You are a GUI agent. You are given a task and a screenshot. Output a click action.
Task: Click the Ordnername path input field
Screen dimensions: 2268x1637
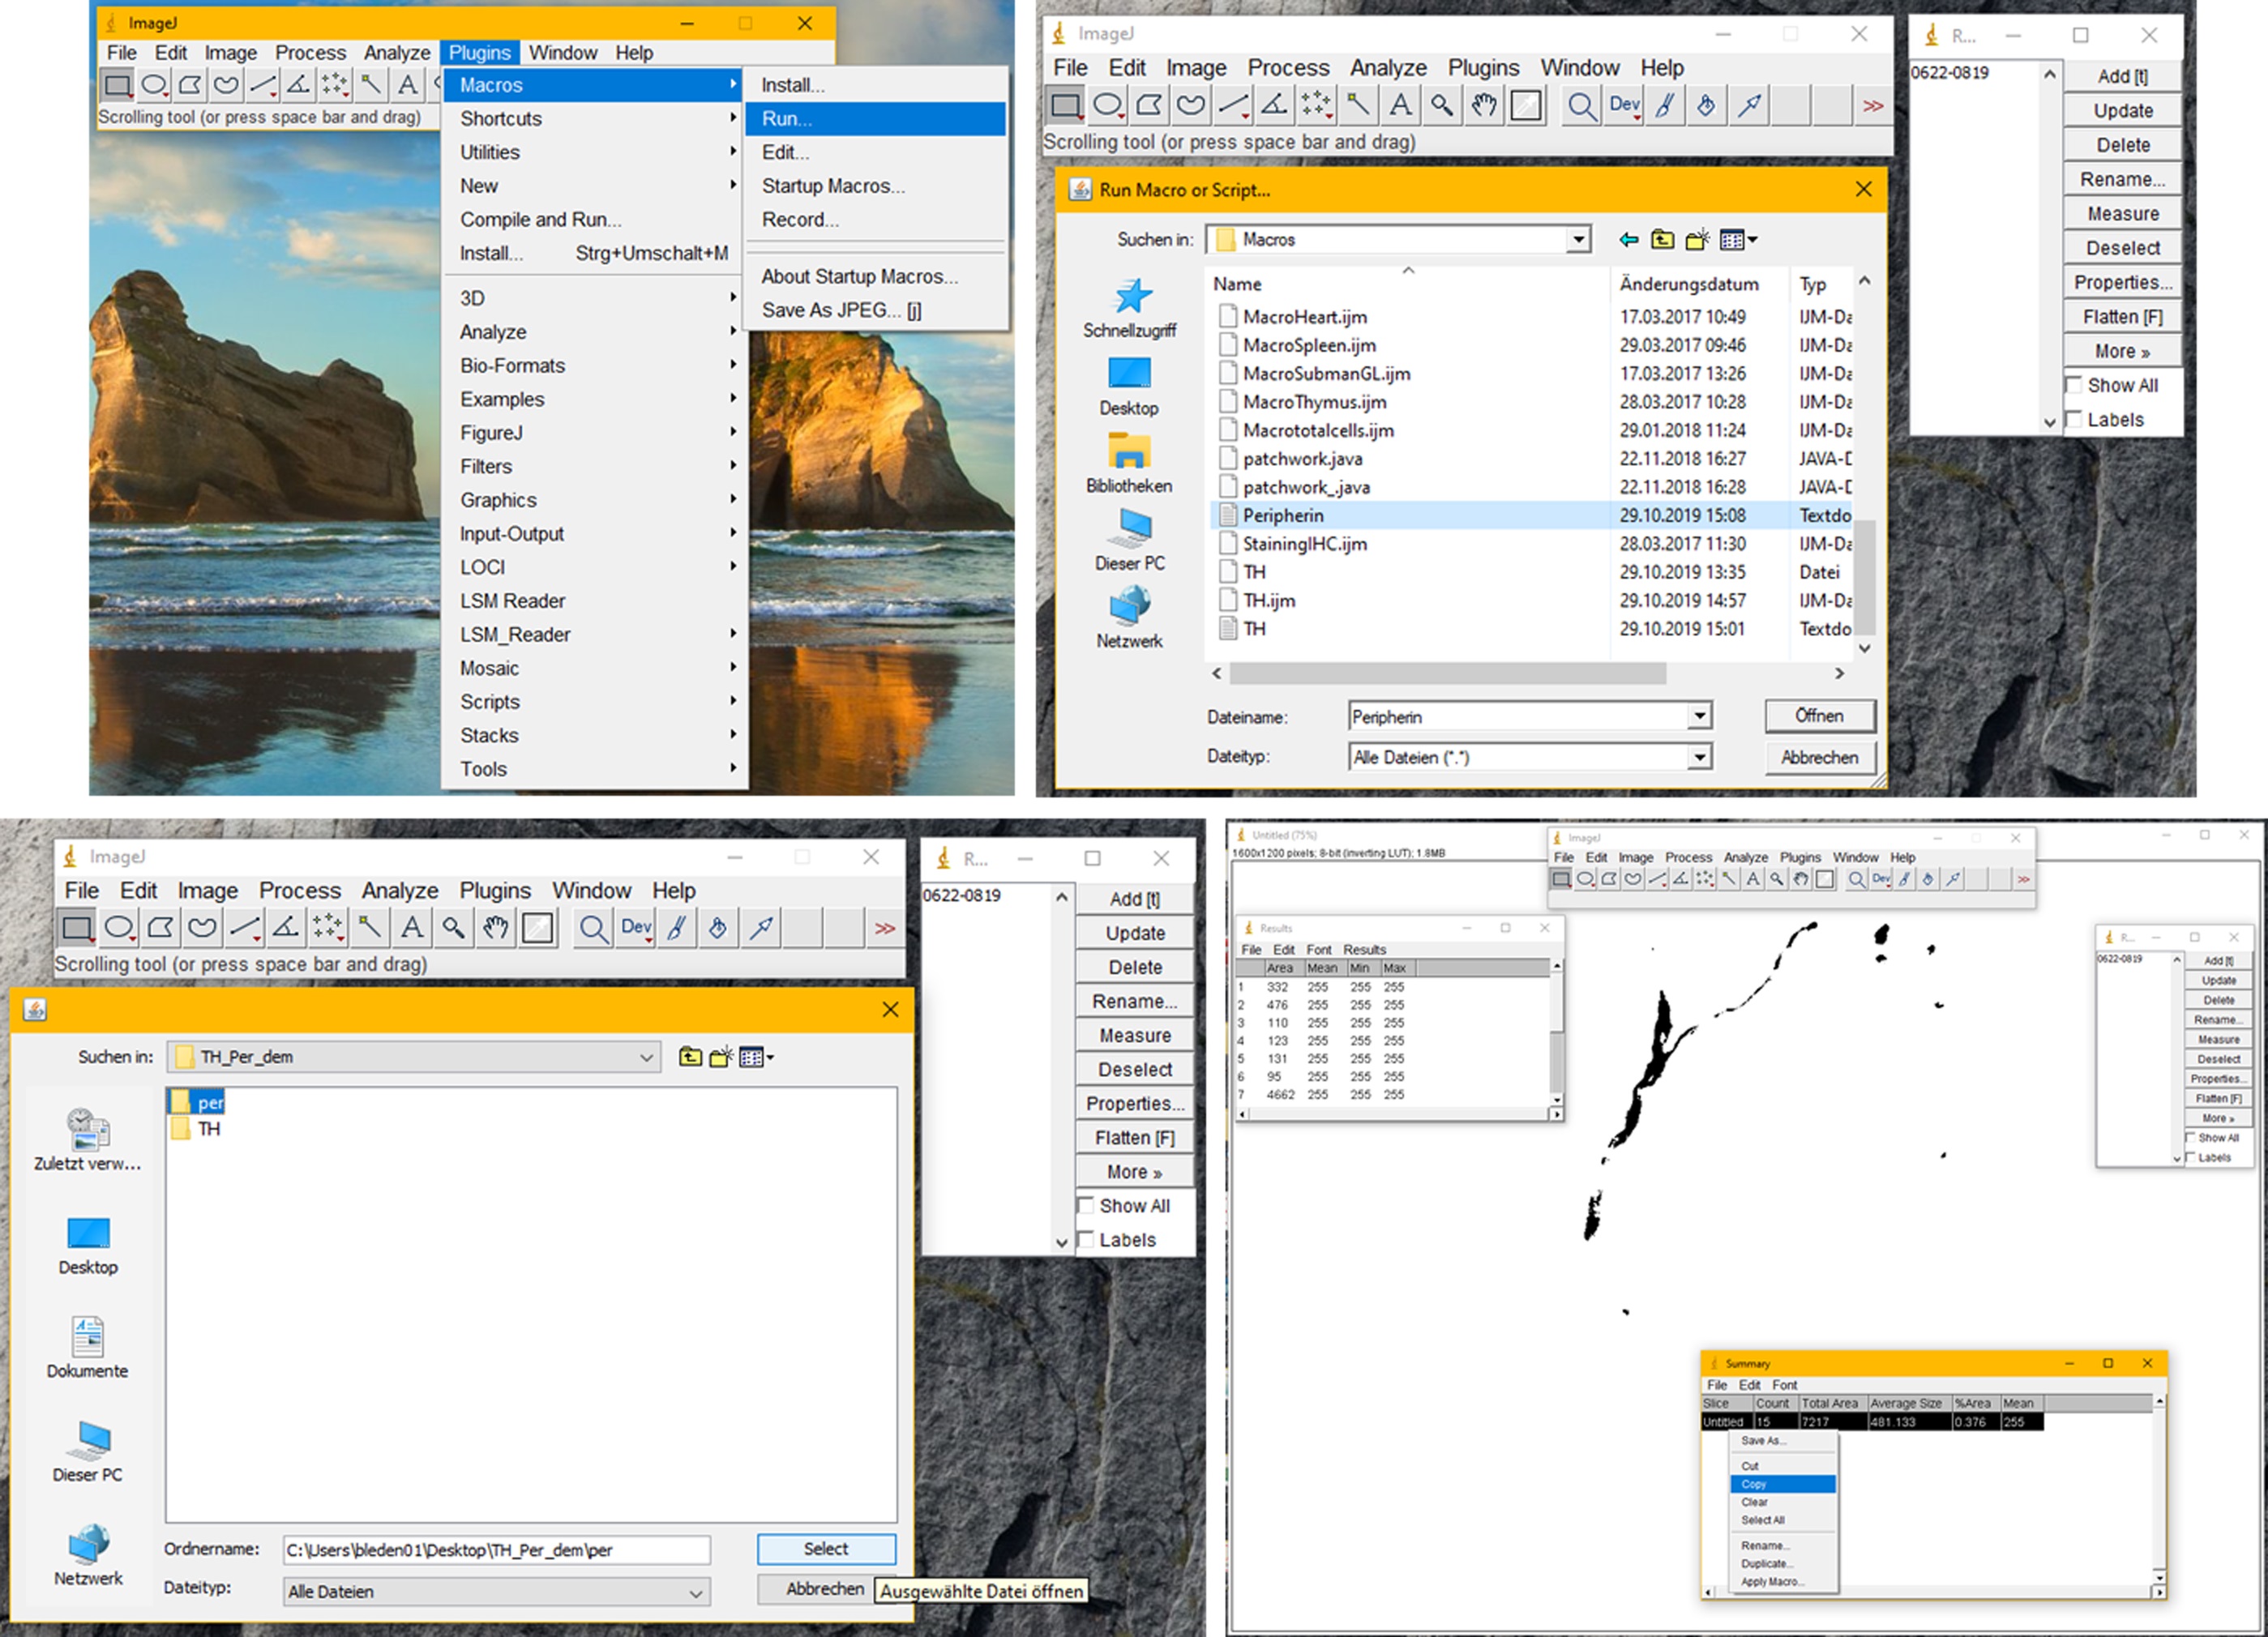point(496,1550)
